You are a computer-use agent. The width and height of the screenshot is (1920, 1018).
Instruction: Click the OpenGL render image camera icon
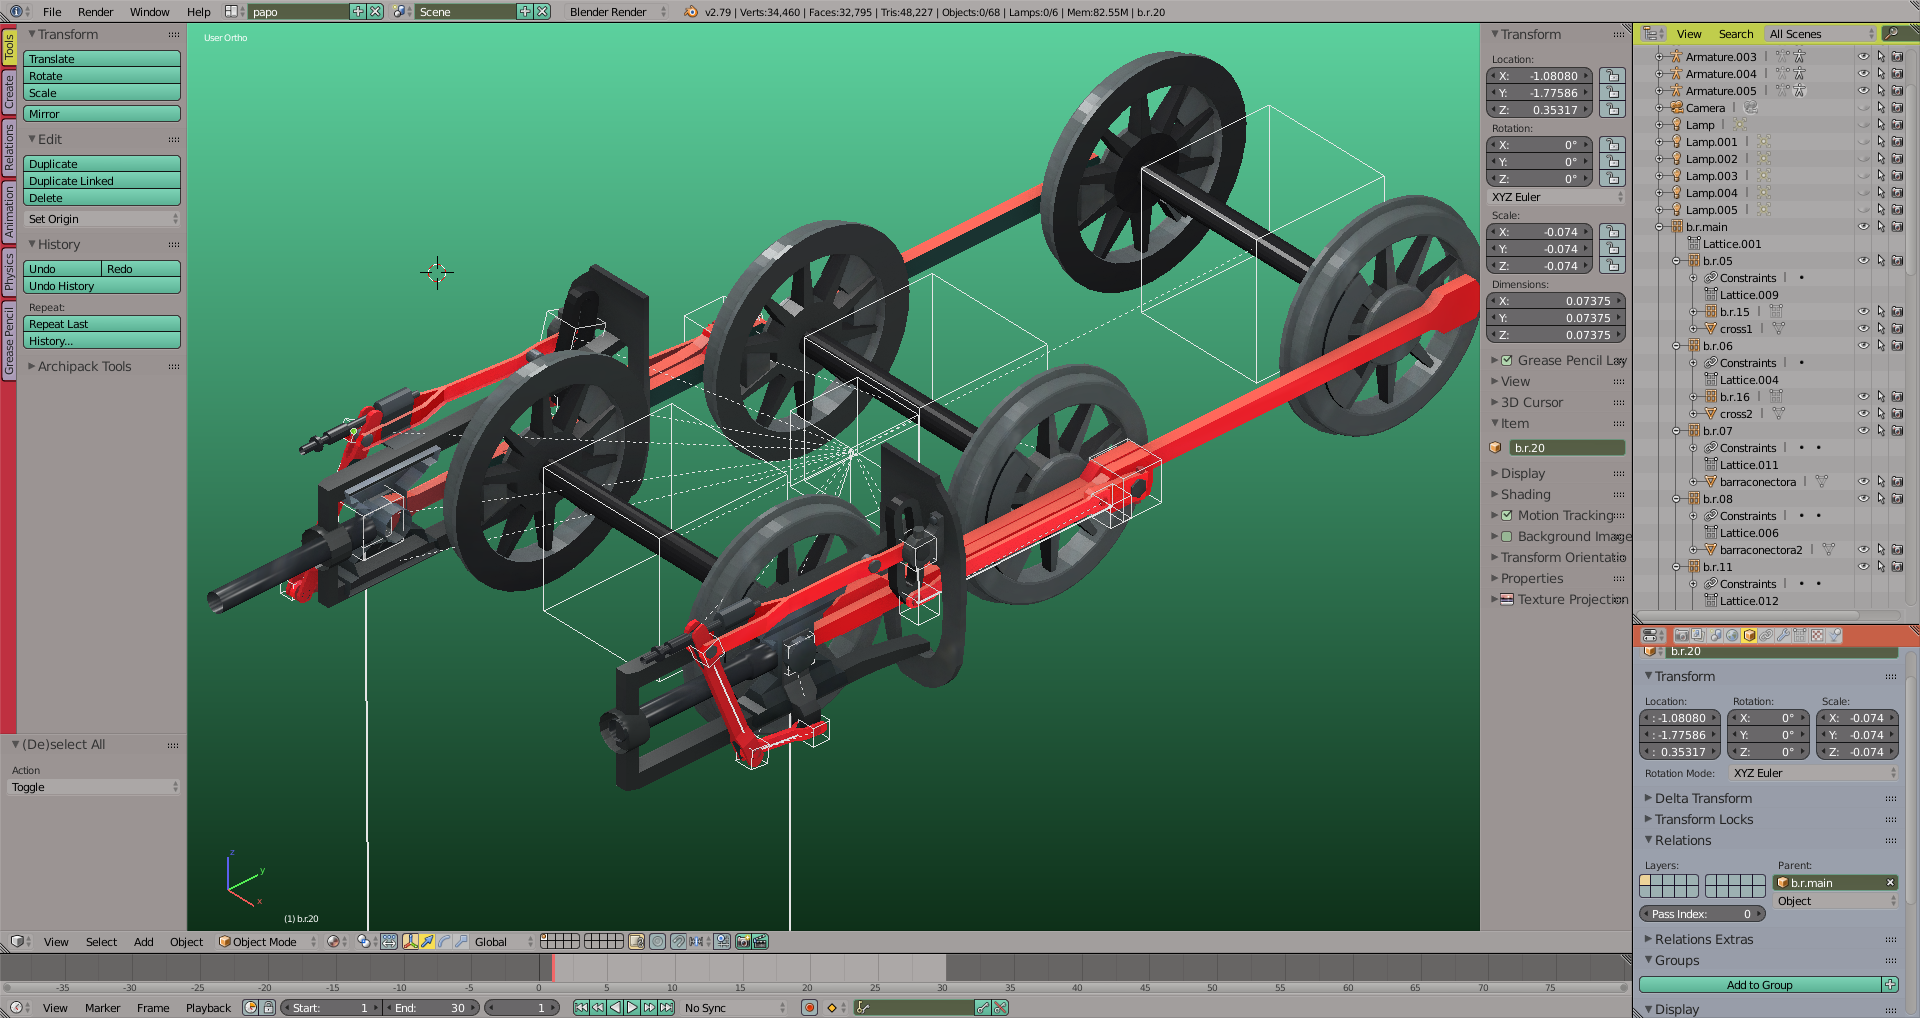(x=743, y=941)
